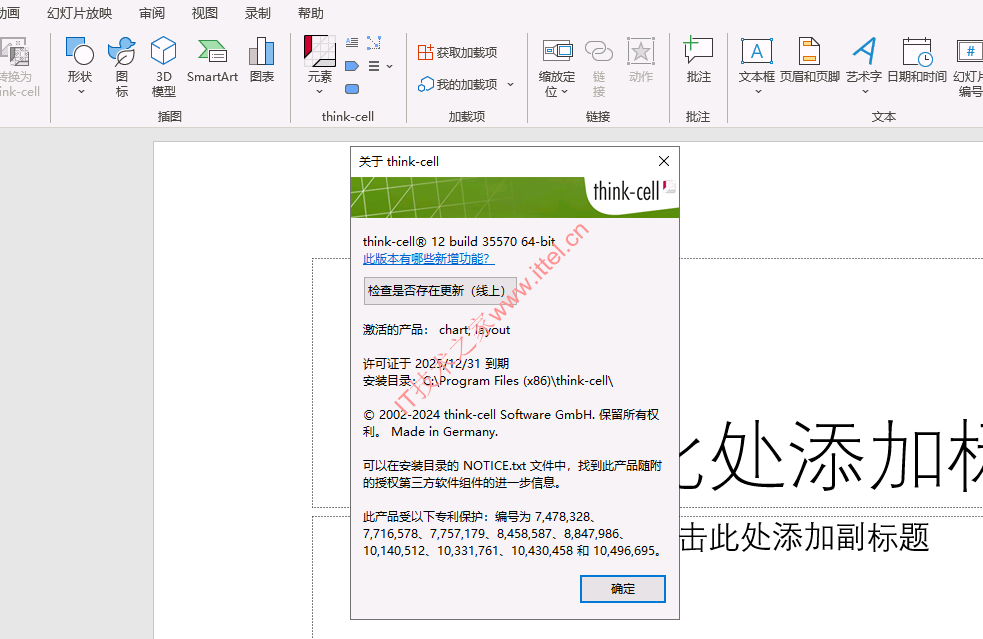Click the slide title placeholder
983x639 pixels.
[x=831, y=457]
